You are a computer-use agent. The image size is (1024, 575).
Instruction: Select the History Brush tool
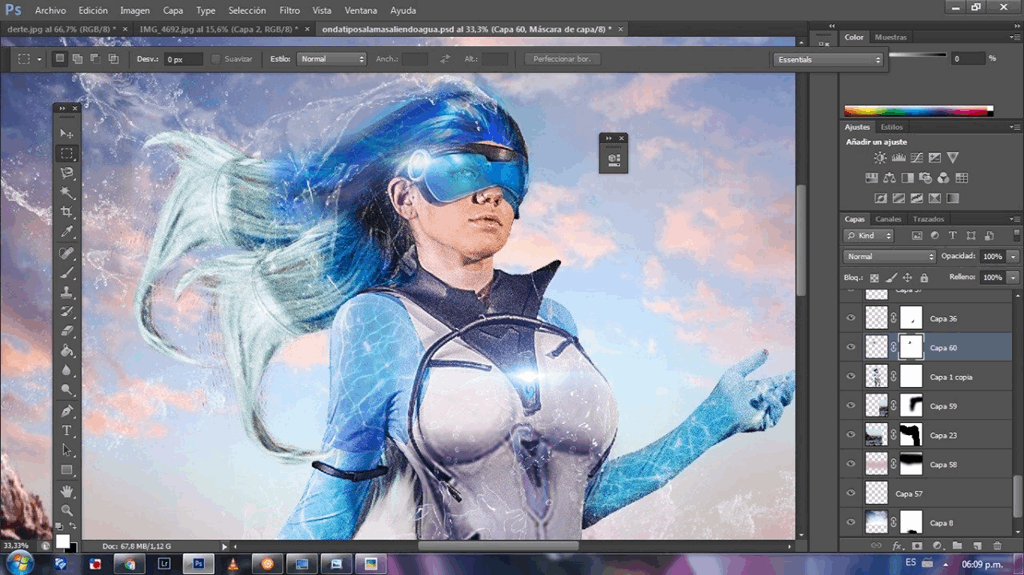67,312
